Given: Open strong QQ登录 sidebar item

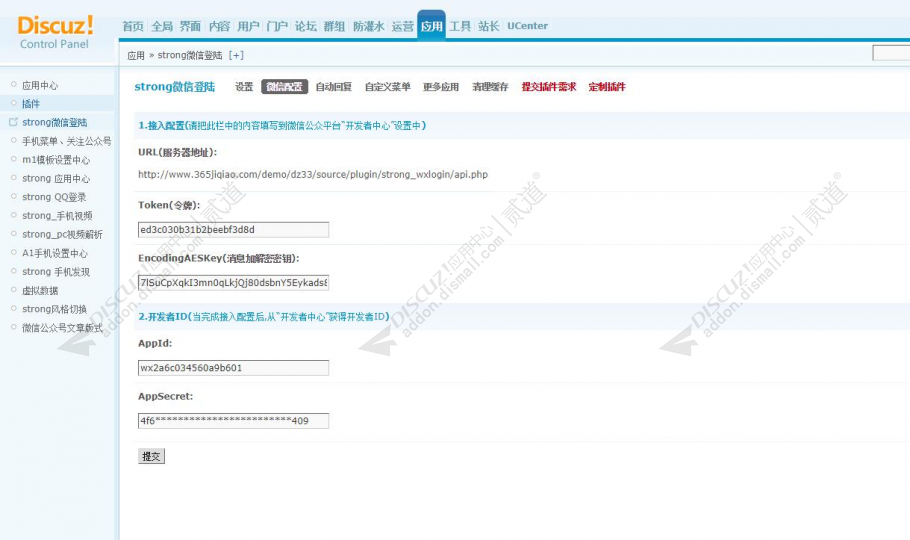Looking at the screenshot, I should click(x=54, y=197).
